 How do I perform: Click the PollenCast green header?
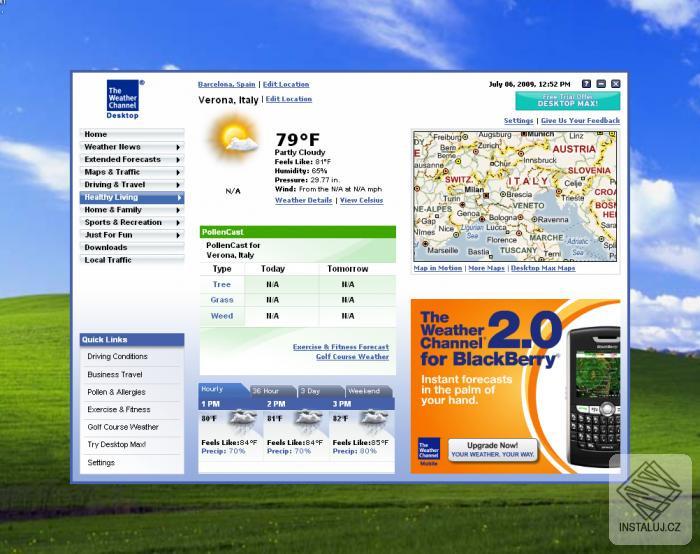(298, 232)
